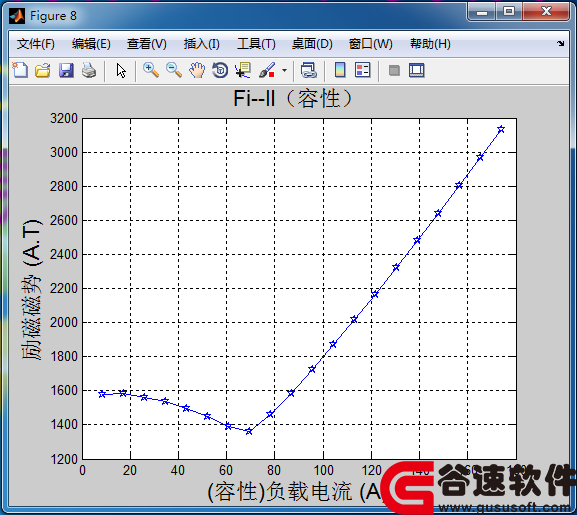The height and width of the screenshot is (515, 577).
Task: Click the topmost data point star
Action: (501, 129)
